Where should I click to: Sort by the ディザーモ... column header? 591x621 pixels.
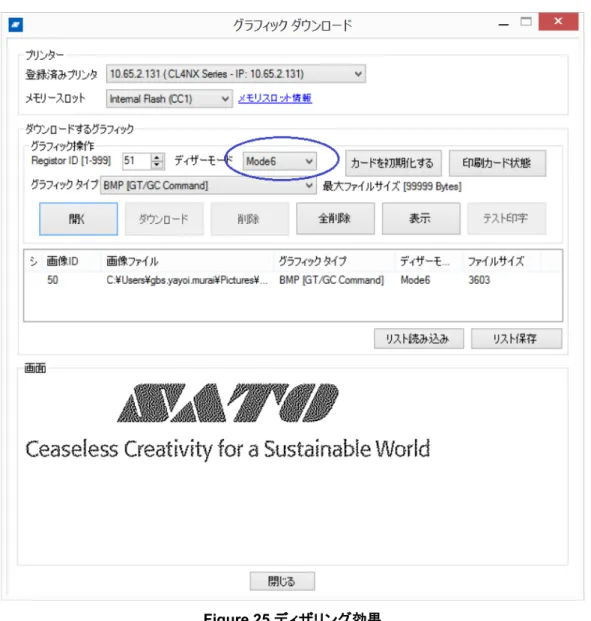point(429,261)
